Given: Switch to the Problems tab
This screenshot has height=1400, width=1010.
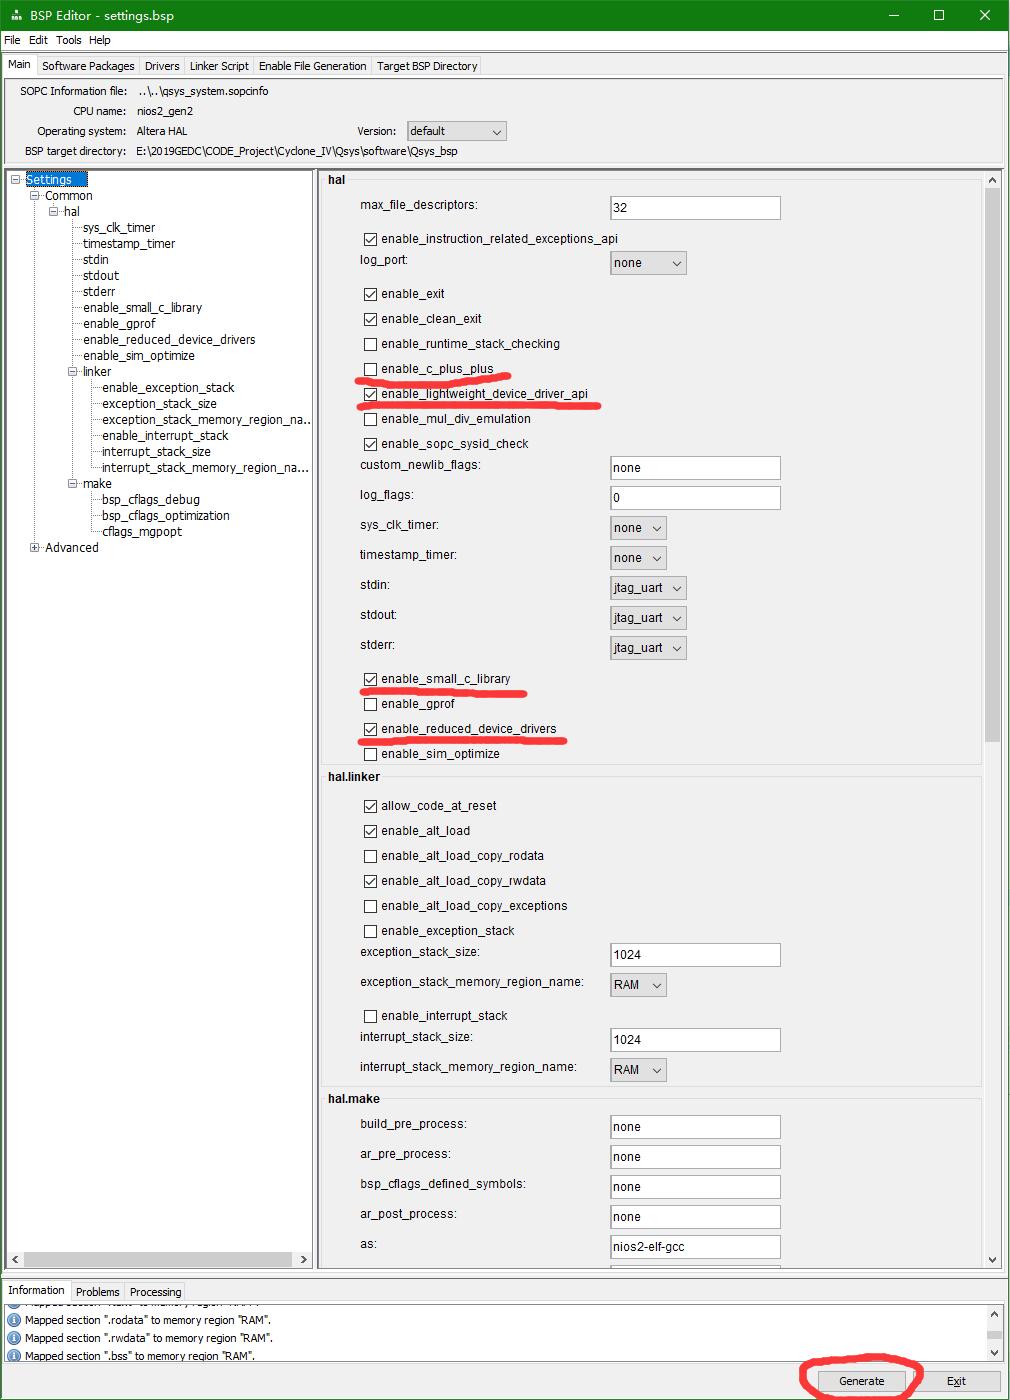Looking at the screenshot, I should pos(98,1292).
